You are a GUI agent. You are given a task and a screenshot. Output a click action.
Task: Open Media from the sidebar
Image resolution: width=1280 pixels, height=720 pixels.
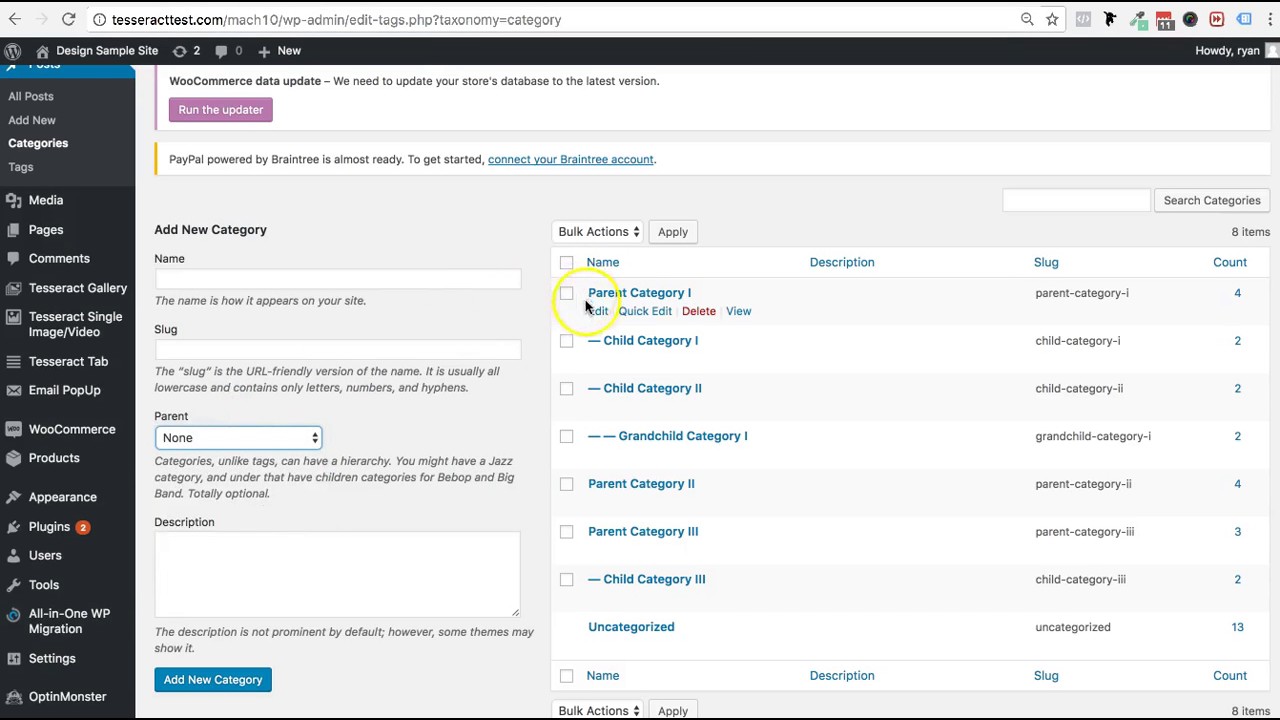[x=45, y=200]
